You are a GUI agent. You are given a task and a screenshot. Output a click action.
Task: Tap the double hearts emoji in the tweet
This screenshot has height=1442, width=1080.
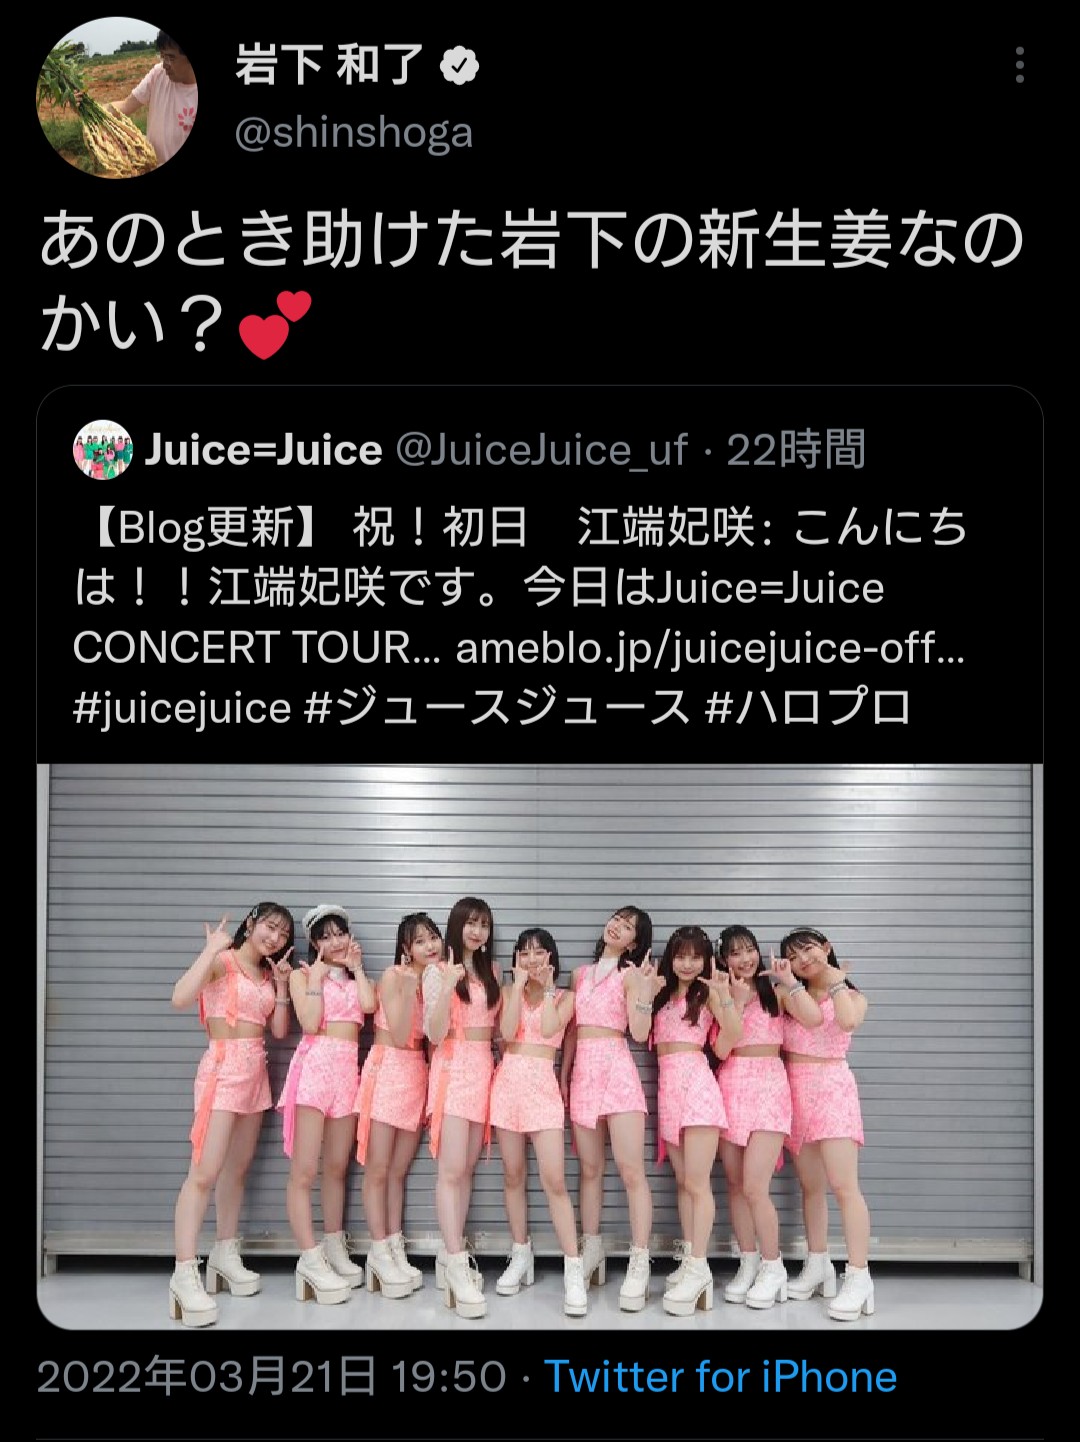[x=276, y=325]
